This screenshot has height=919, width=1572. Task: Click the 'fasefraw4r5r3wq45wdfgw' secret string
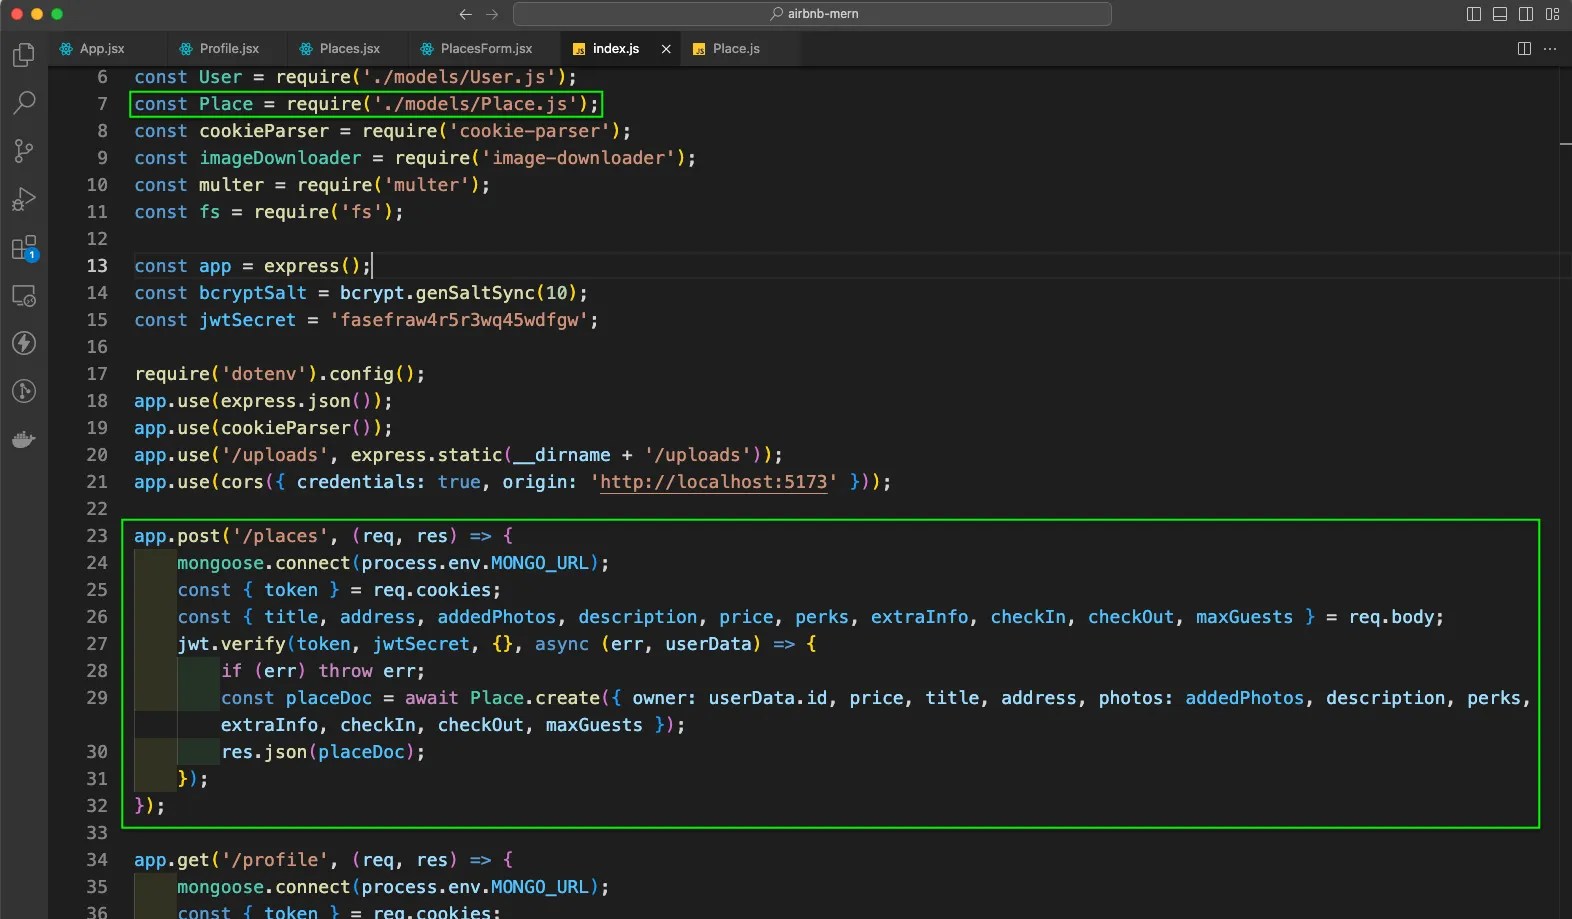click(459, 320)
